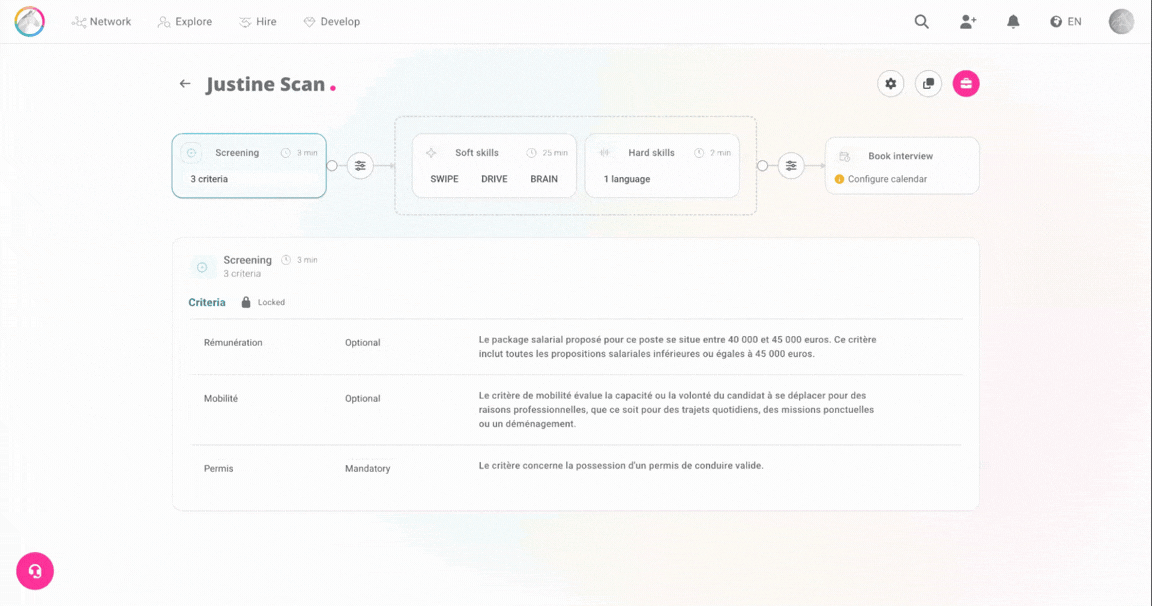Screen dimensions: 1152x606
Task: Open the Develop menu
Action: (332, 22)
